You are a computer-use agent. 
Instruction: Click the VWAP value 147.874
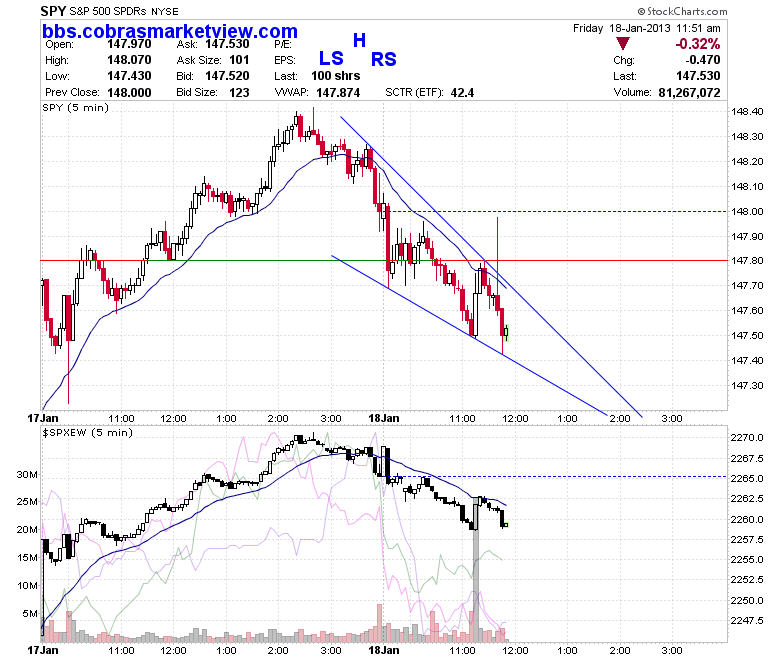[338, 93]
